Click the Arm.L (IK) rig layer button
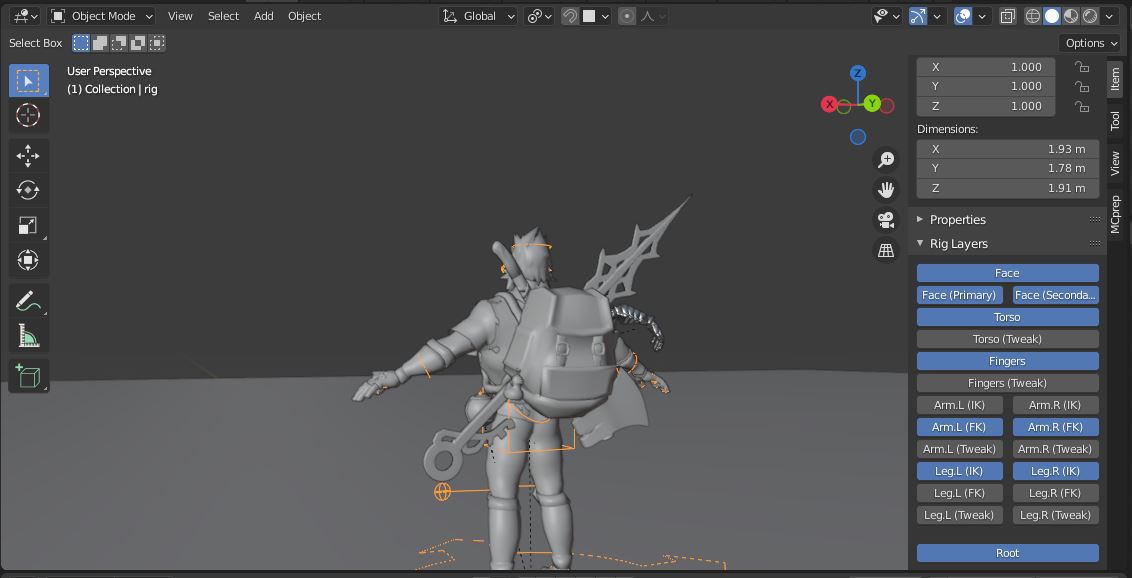Image resolution: width=1132 pixels, height=578 pixels. [959, 406]
